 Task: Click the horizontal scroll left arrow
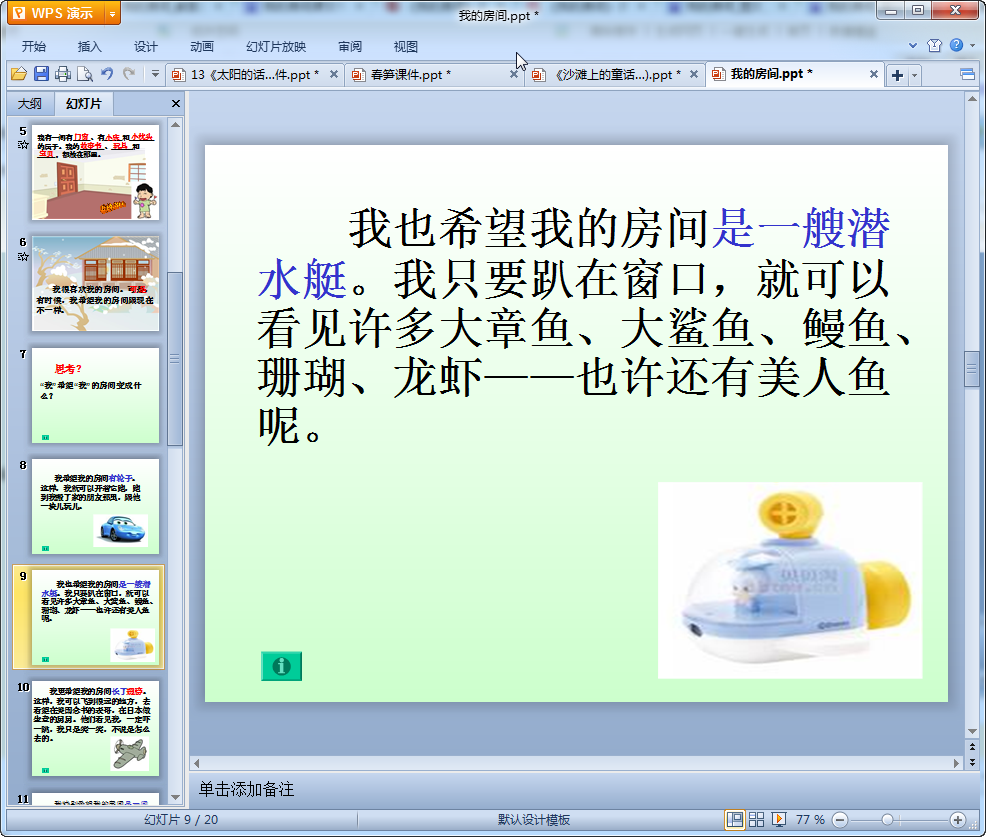tap(196, 763)
